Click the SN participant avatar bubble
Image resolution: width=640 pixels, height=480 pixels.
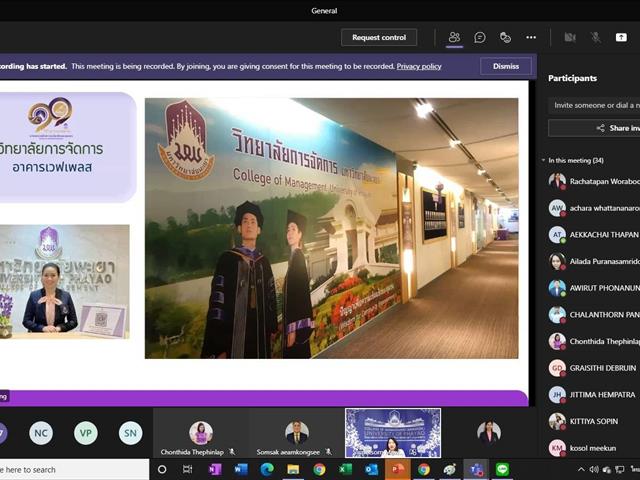[131, 433]
